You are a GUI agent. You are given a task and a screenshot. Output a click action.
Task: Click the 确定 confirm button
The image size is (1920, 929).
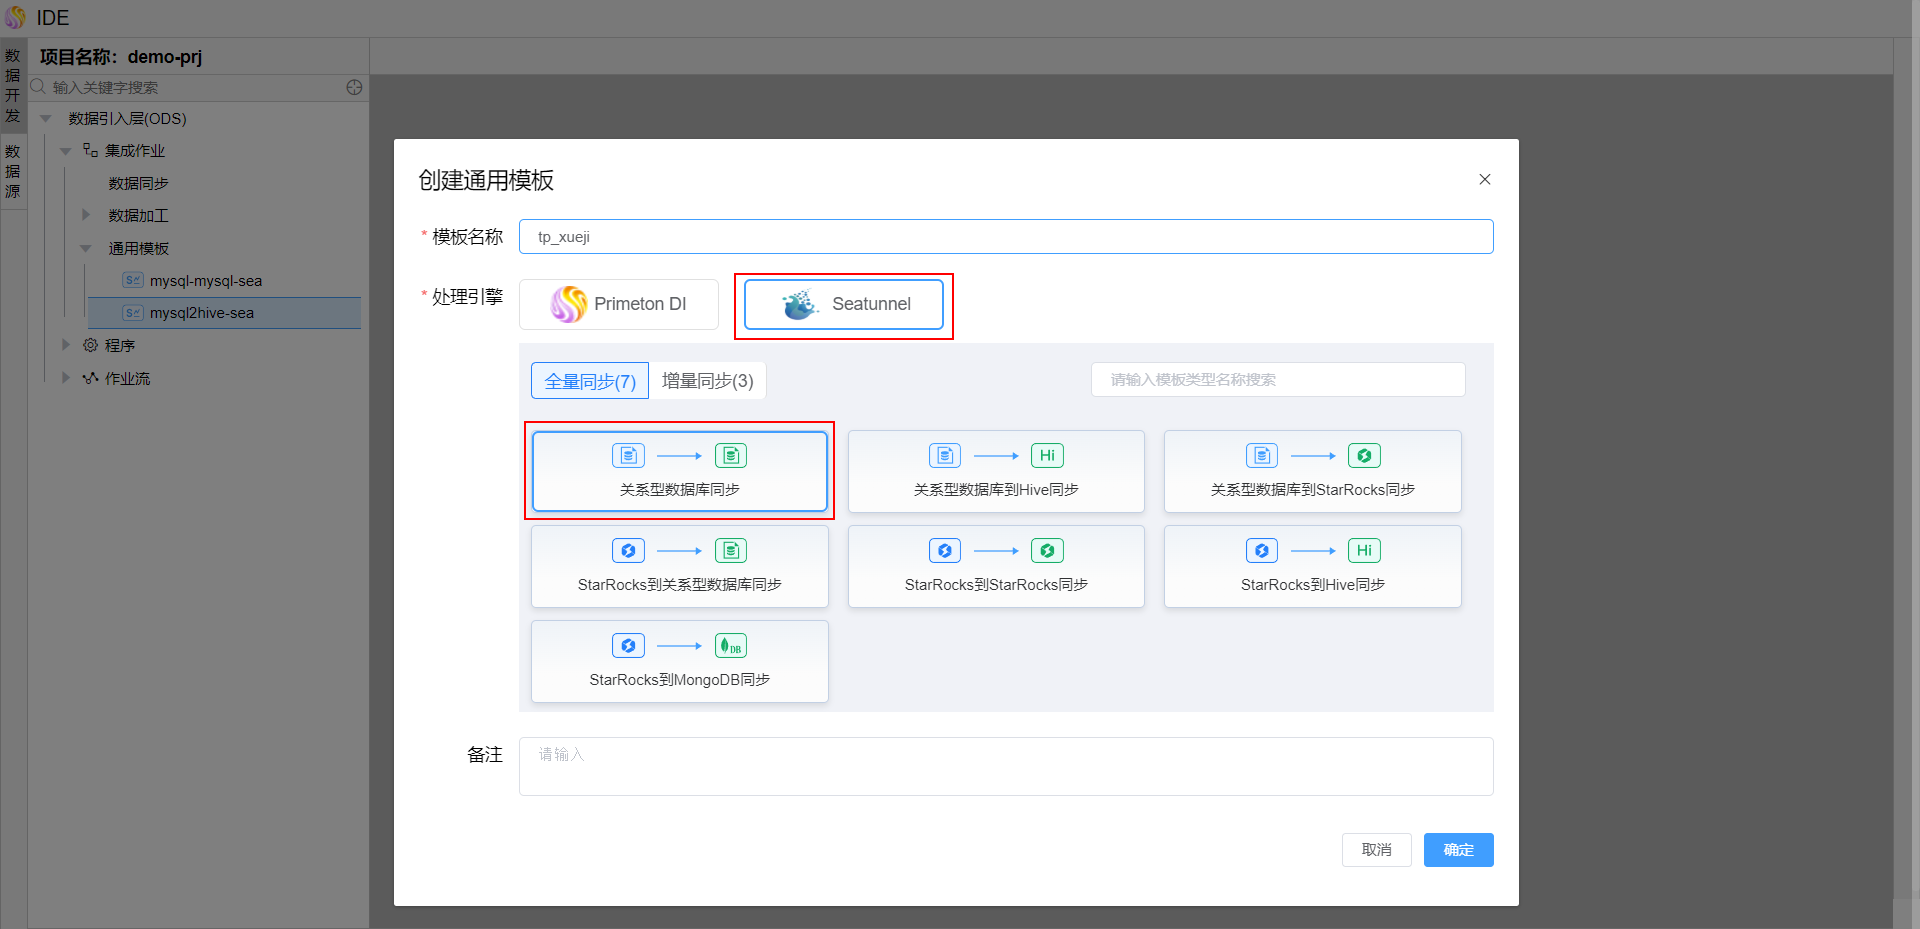point(1459,850)
